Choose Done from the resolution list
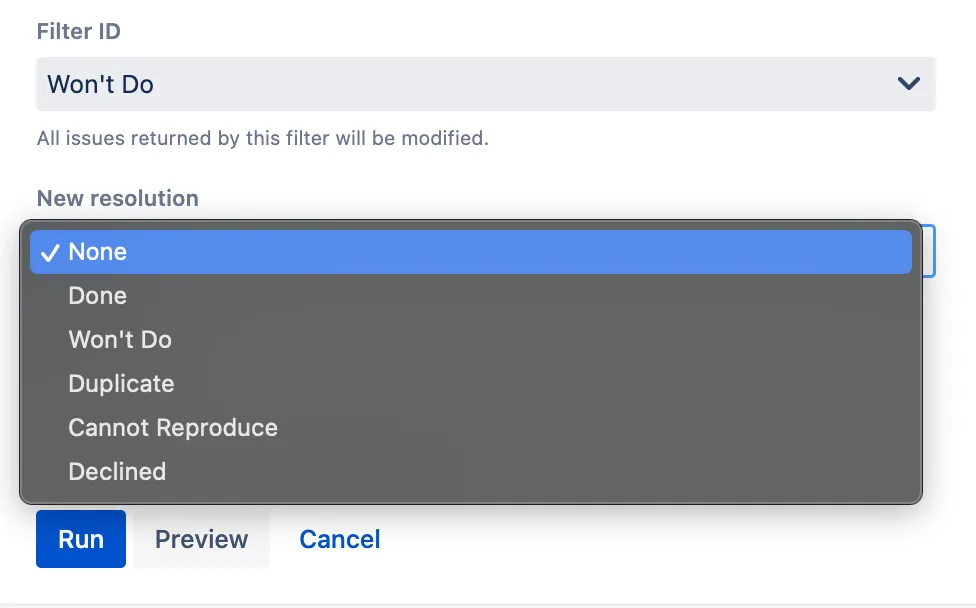Image resolution: width=976 pixels, height=608 pixels. 471,296
